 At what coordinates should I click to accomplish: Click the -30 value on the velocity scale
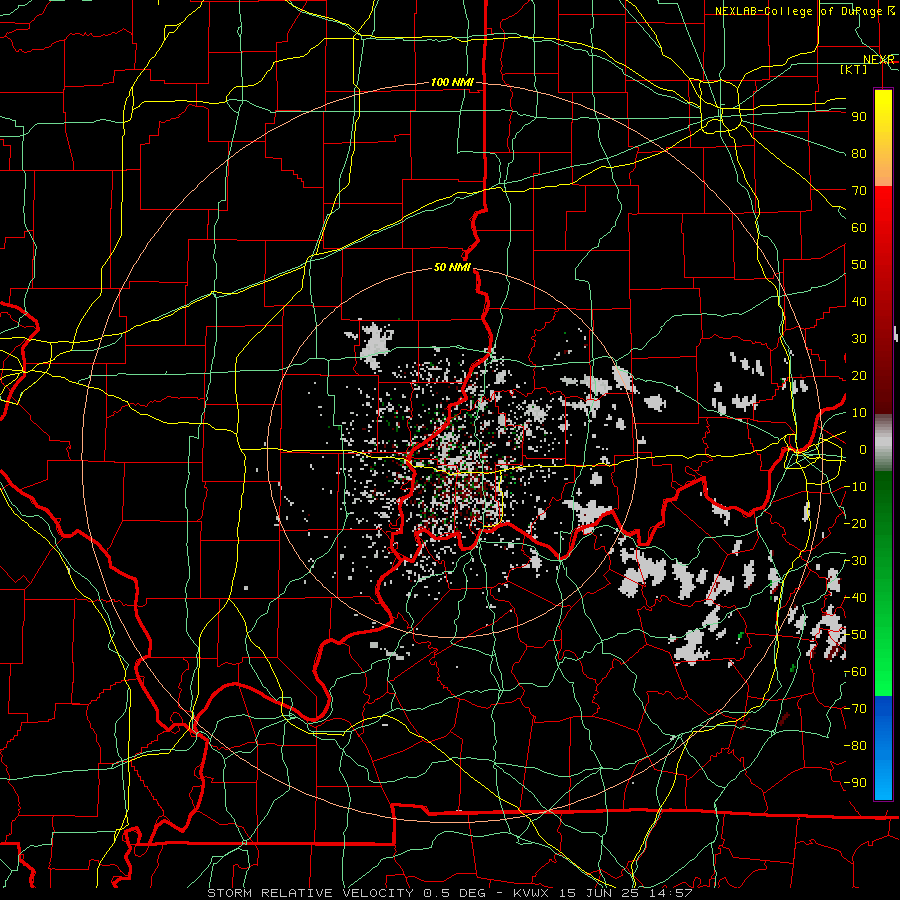tap(855, 561)
